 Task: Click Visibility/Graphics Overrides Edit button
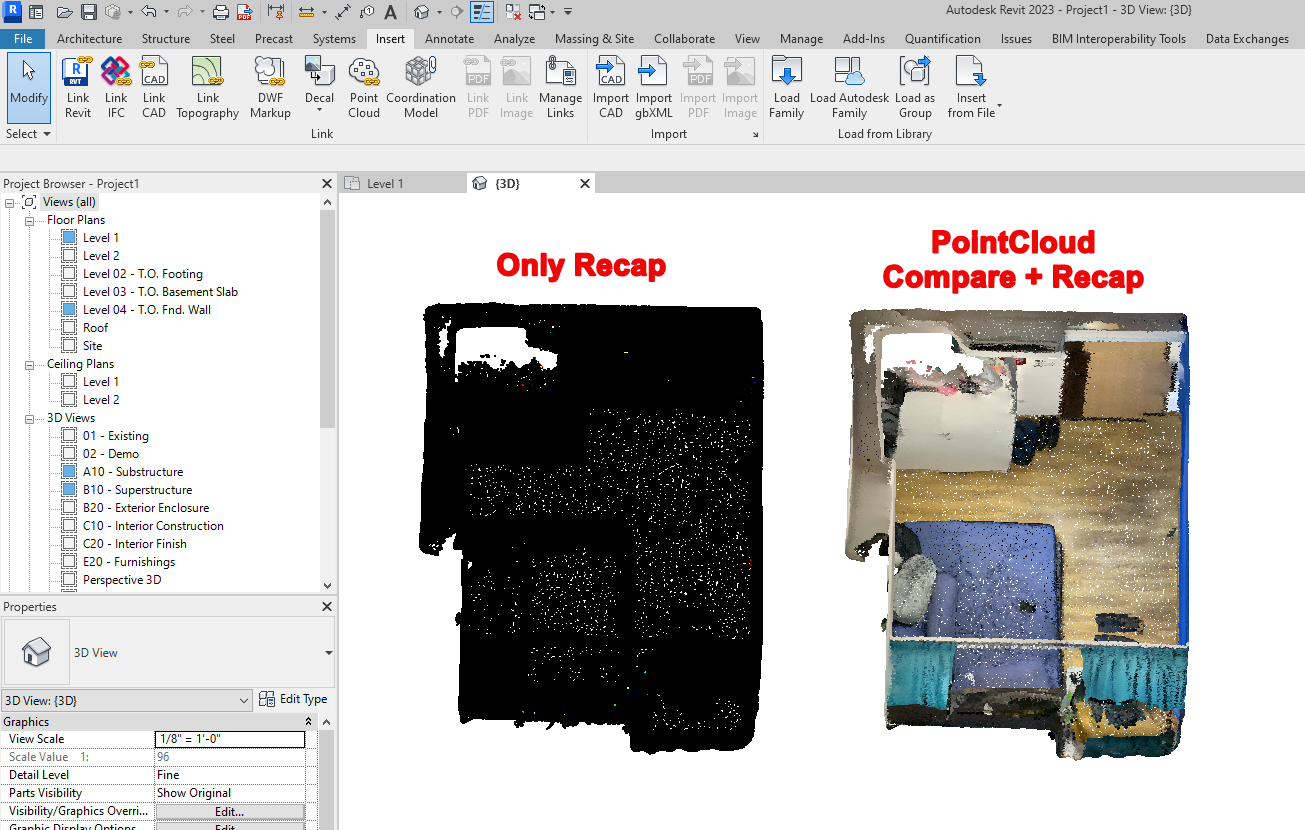coord(229,811)
